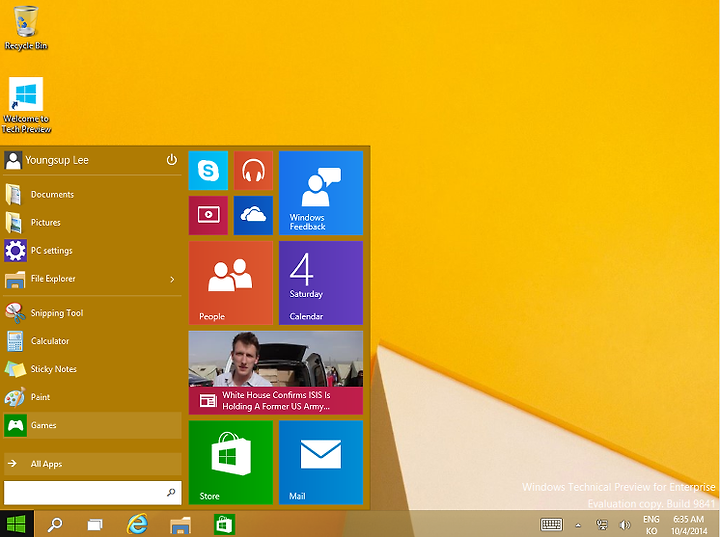
Task: Open Documents from Start menu
Action: (x=92, y=194)
